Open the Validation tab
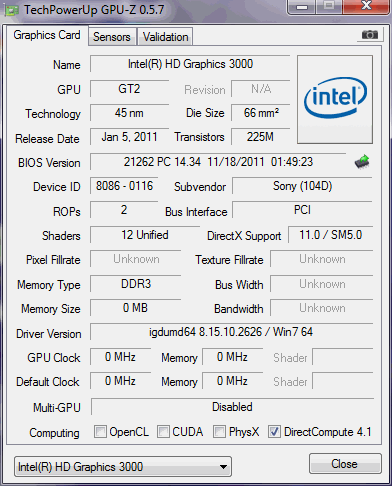This screenshot has height=486, width=392. point(166,37)
